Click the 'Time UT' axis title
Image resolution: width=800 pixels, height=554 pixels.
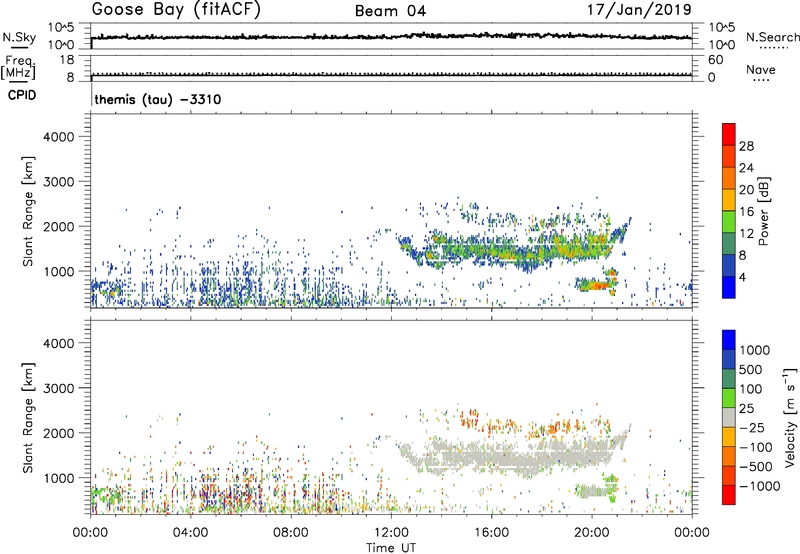[391, 548]
